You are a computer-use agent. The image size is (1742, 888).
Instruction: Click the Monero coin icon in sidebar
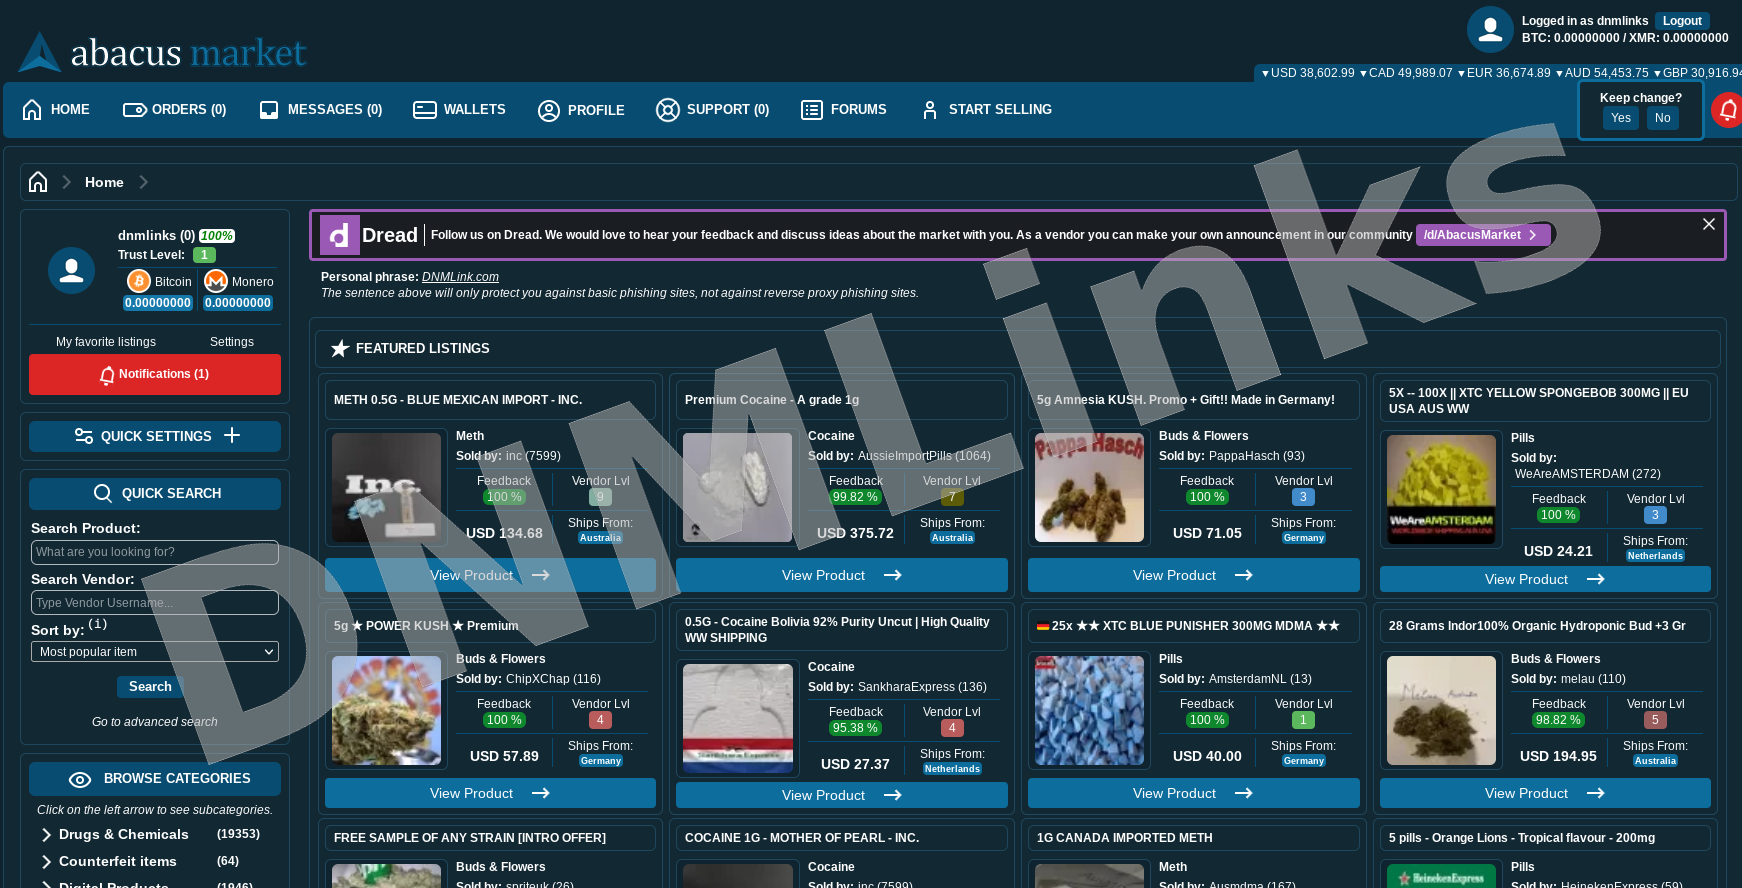pyautogui.click(x=216, y=282)
